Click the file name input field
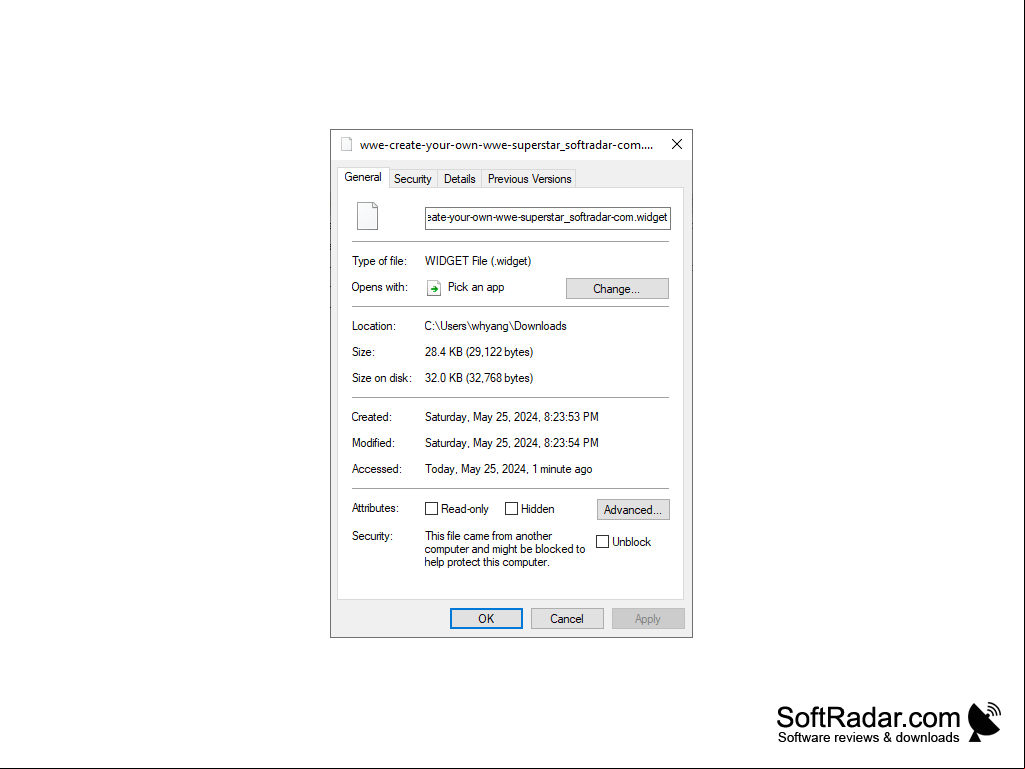1025x769 pixels. (548, 217)
